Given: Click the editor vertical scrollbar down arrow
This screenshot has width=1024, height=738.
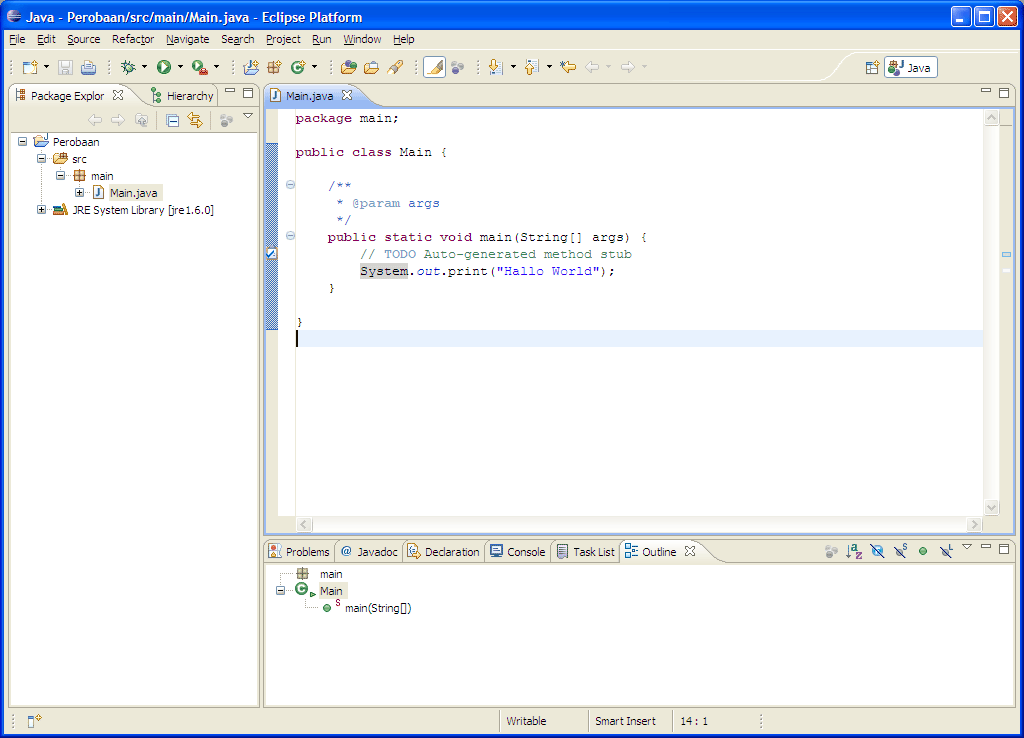Looking at the screenshot, I should tap(991, 507).
